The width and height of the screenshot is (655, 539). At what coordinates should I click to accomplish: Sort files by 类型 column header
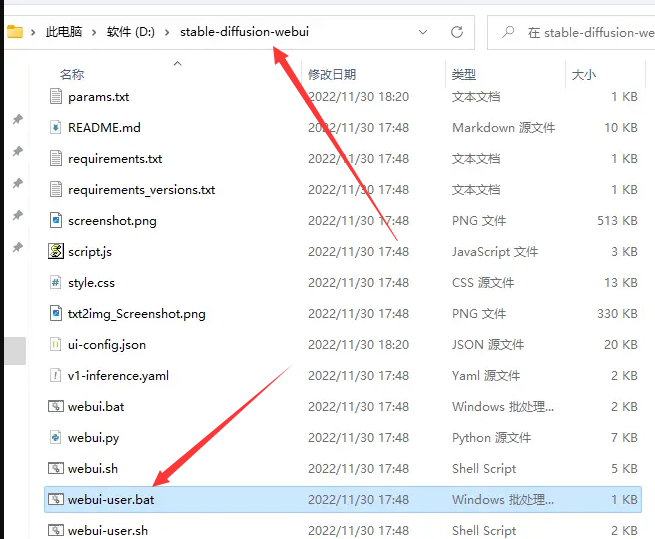[x=463, y=74]
